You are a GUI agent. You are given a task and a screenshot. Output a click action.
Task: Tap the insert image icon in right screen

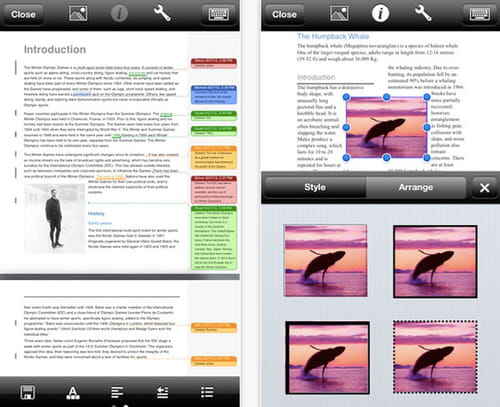click(x=339, y=14)
